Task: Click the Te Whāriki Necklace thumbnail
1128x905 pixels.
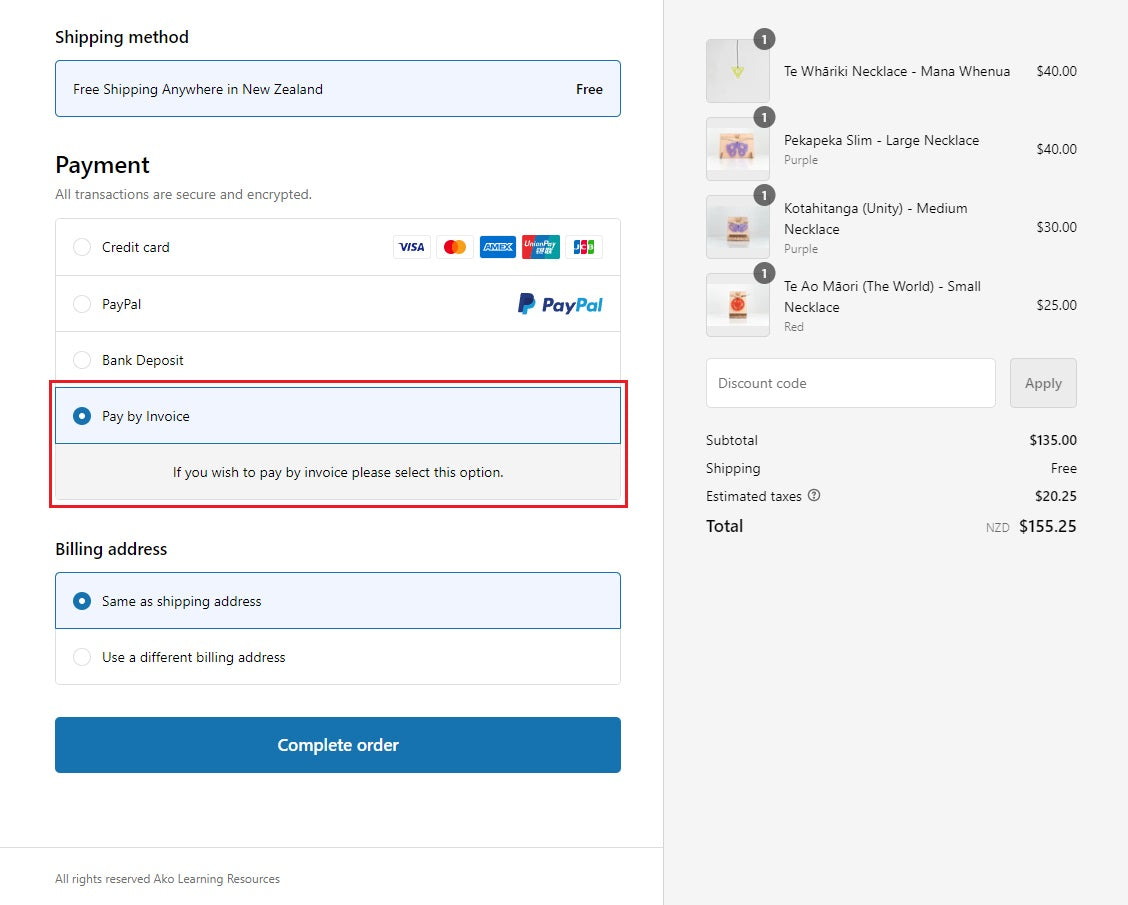Action: click(738, 71)
